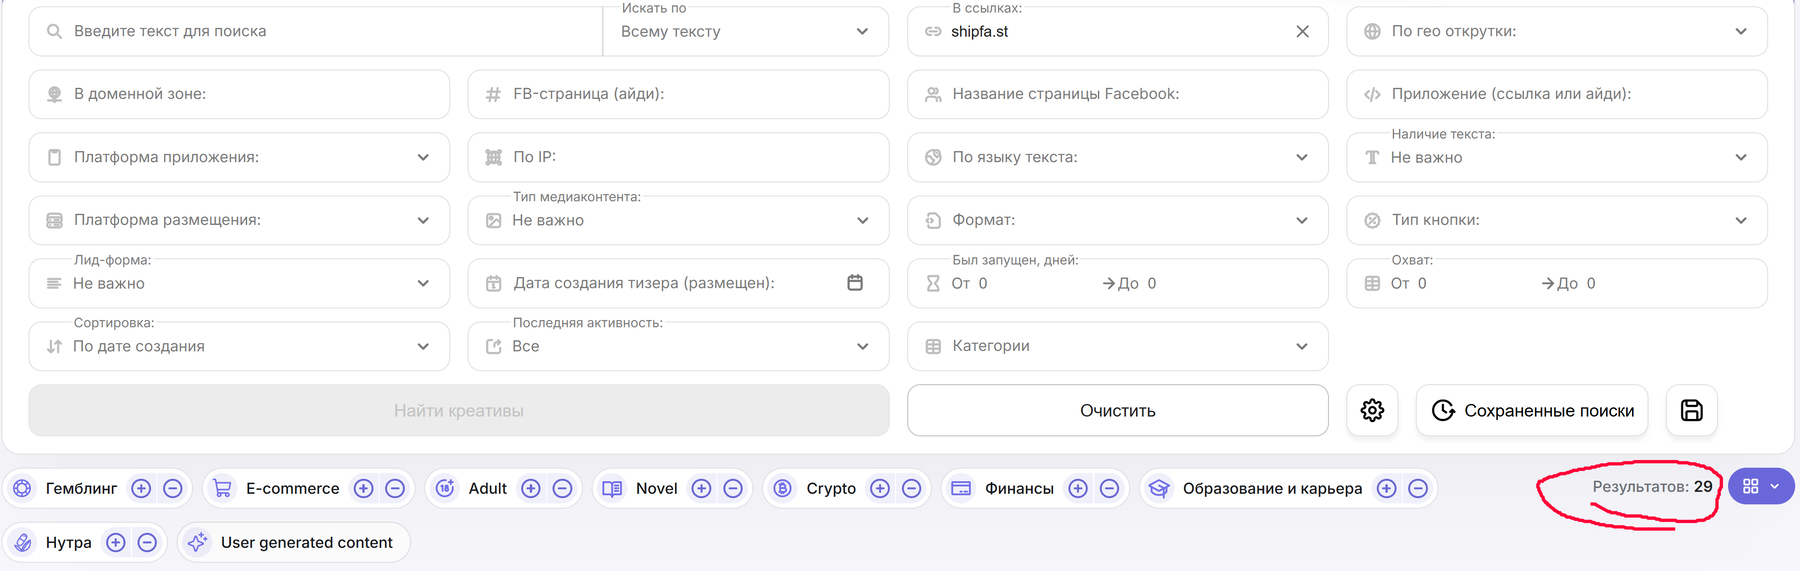Expand the Тип кнопки dropdown
The width and height of the screenshot is (1800, 571).
pyautogui.click(x=1557, y=220)
